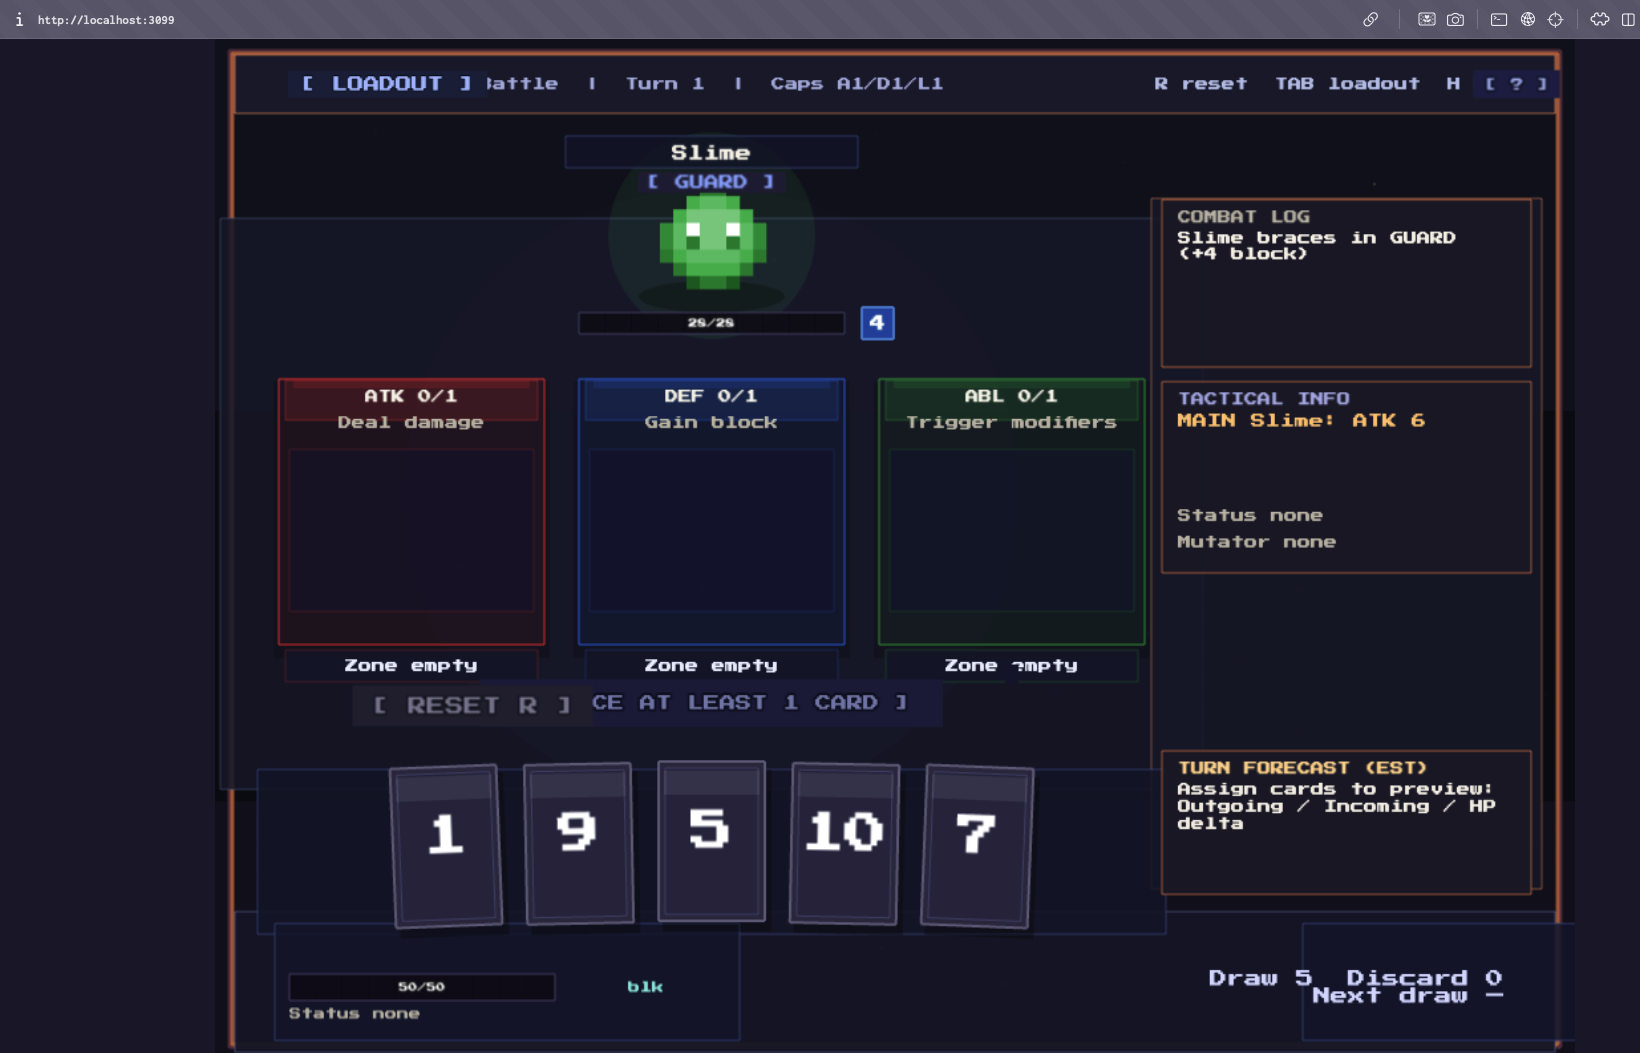The image size is (1640, 1053).
Task: Open the terminal console icon
Action: [1498, 20]
